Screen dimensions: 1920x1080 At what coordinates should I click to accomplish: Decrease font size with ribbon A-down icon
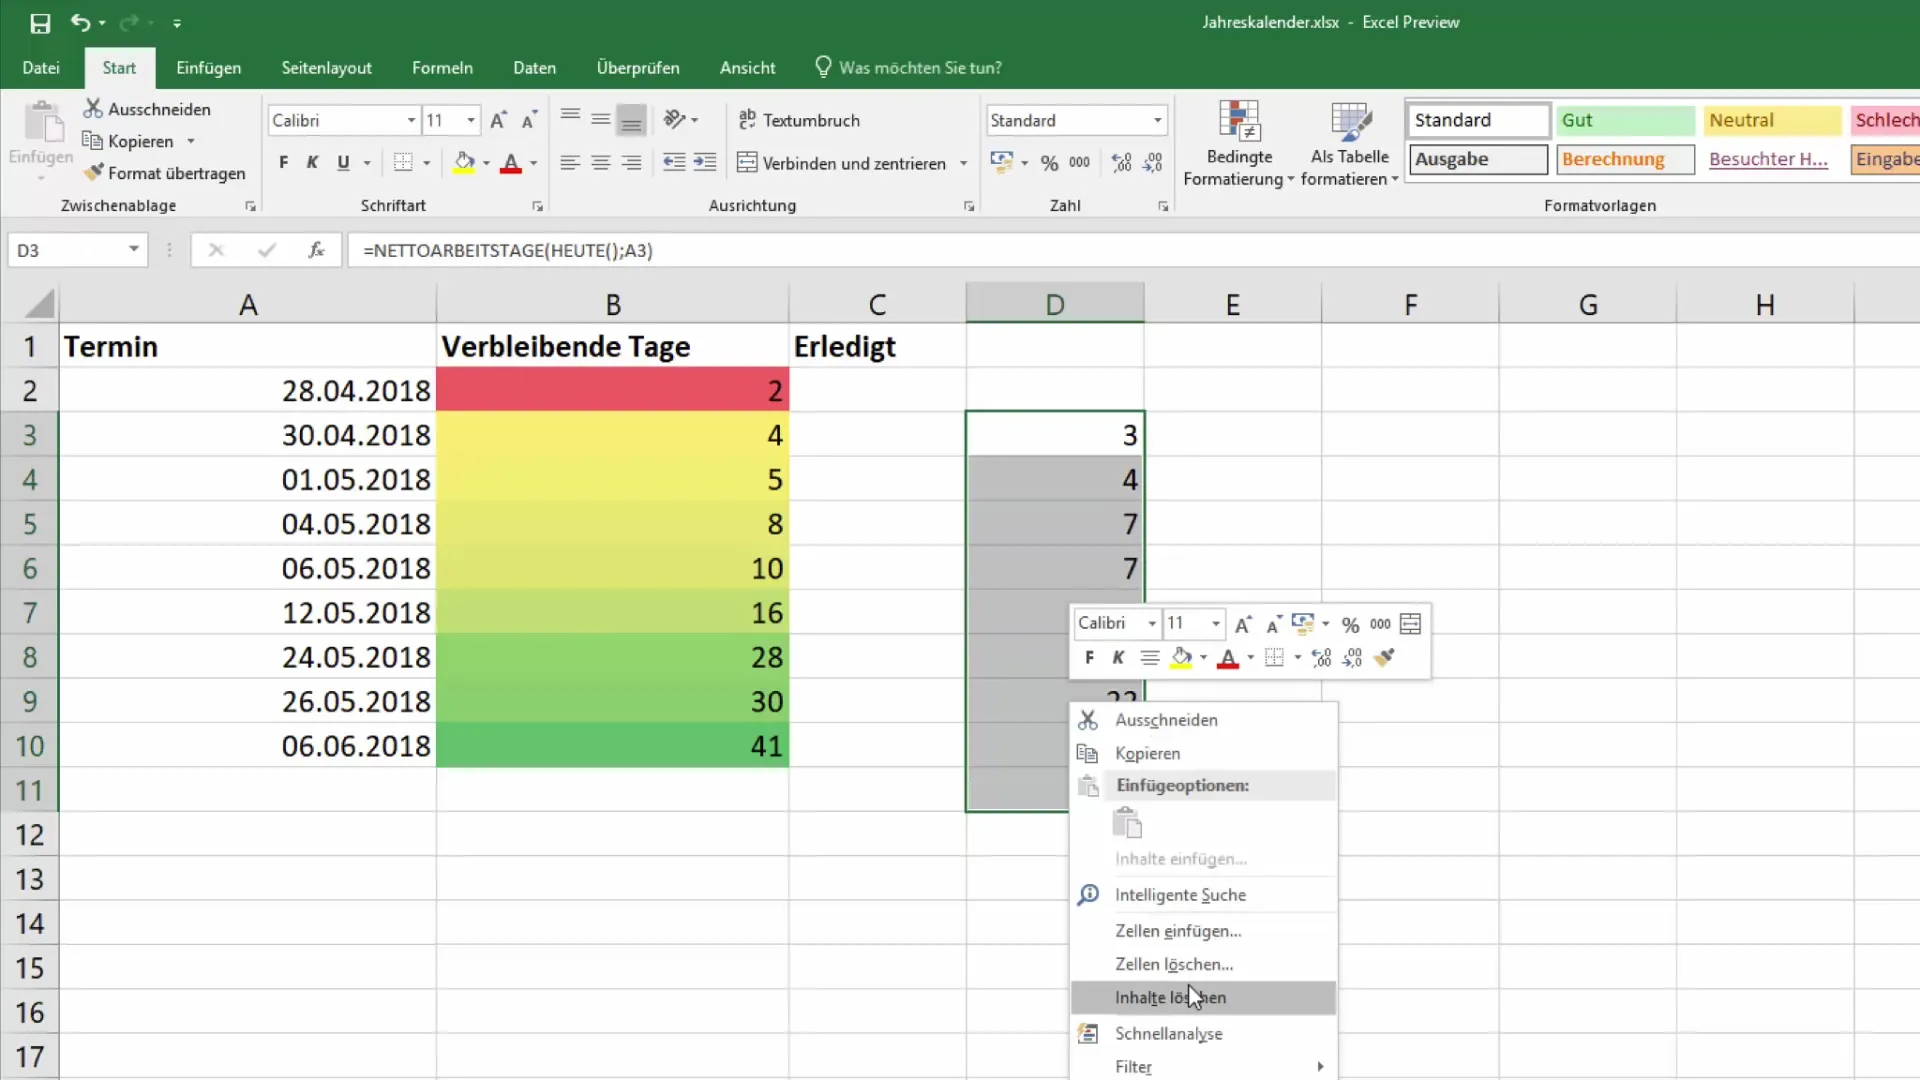pyautogui.click(x=530, y=120)
